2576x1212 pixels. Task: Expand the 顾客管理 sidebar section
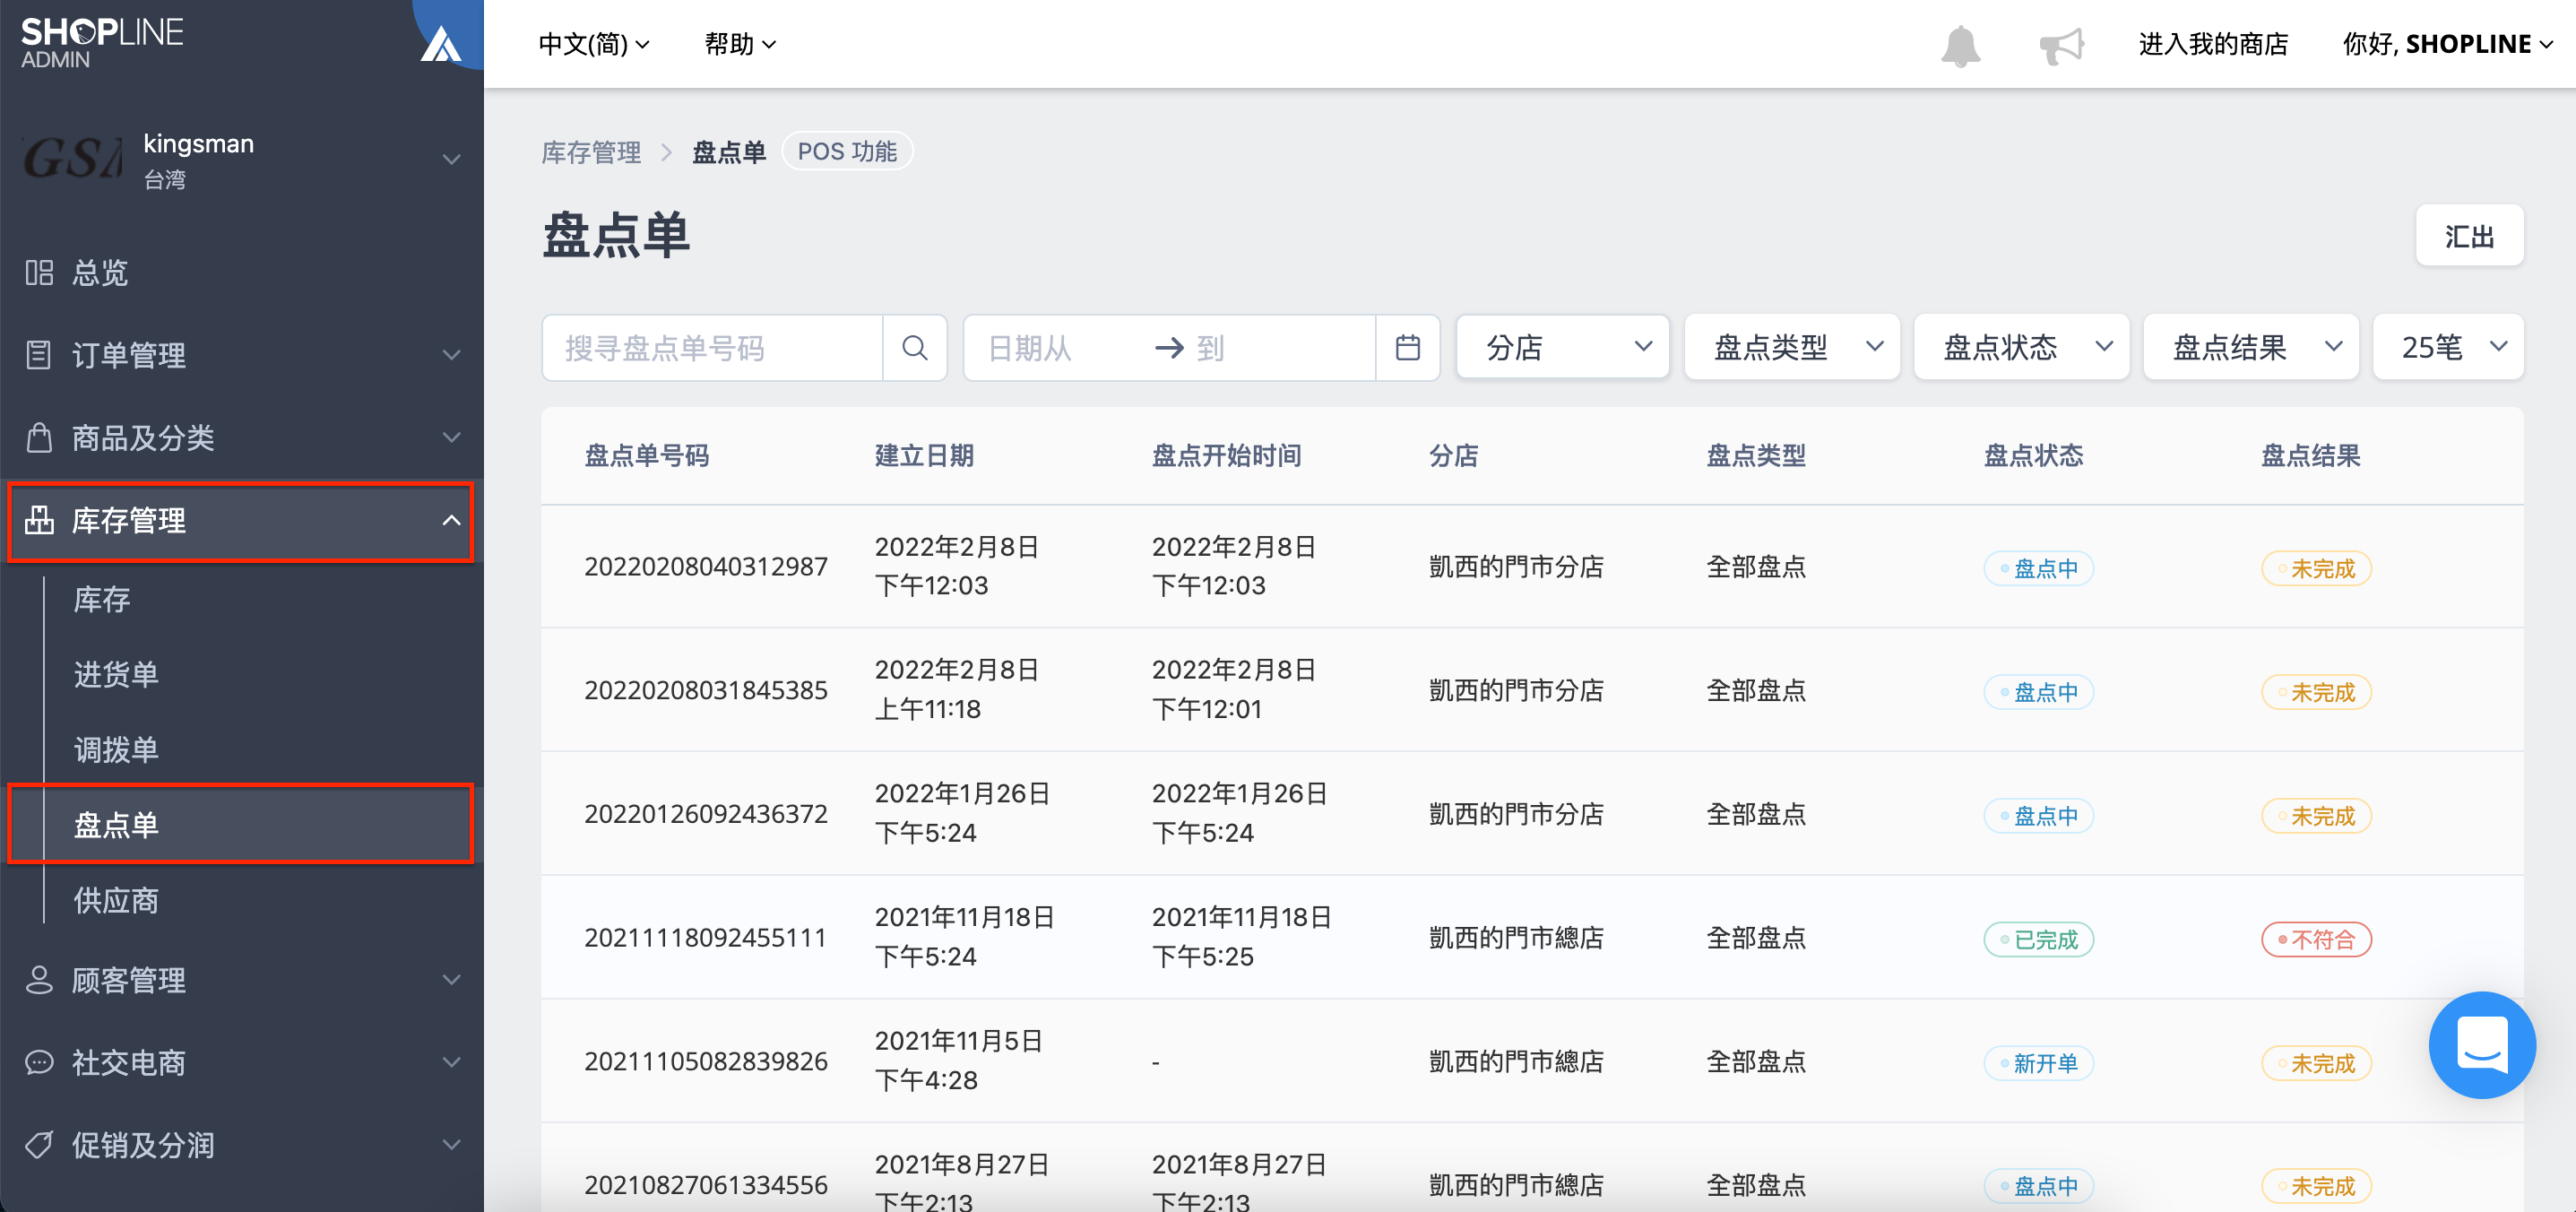[242, 980]
